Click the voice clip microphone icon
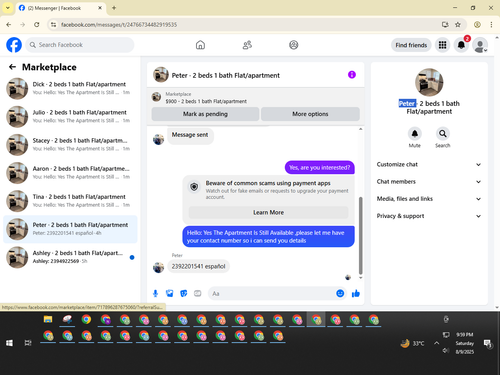The image size is (500, 375). pos(155,293)
